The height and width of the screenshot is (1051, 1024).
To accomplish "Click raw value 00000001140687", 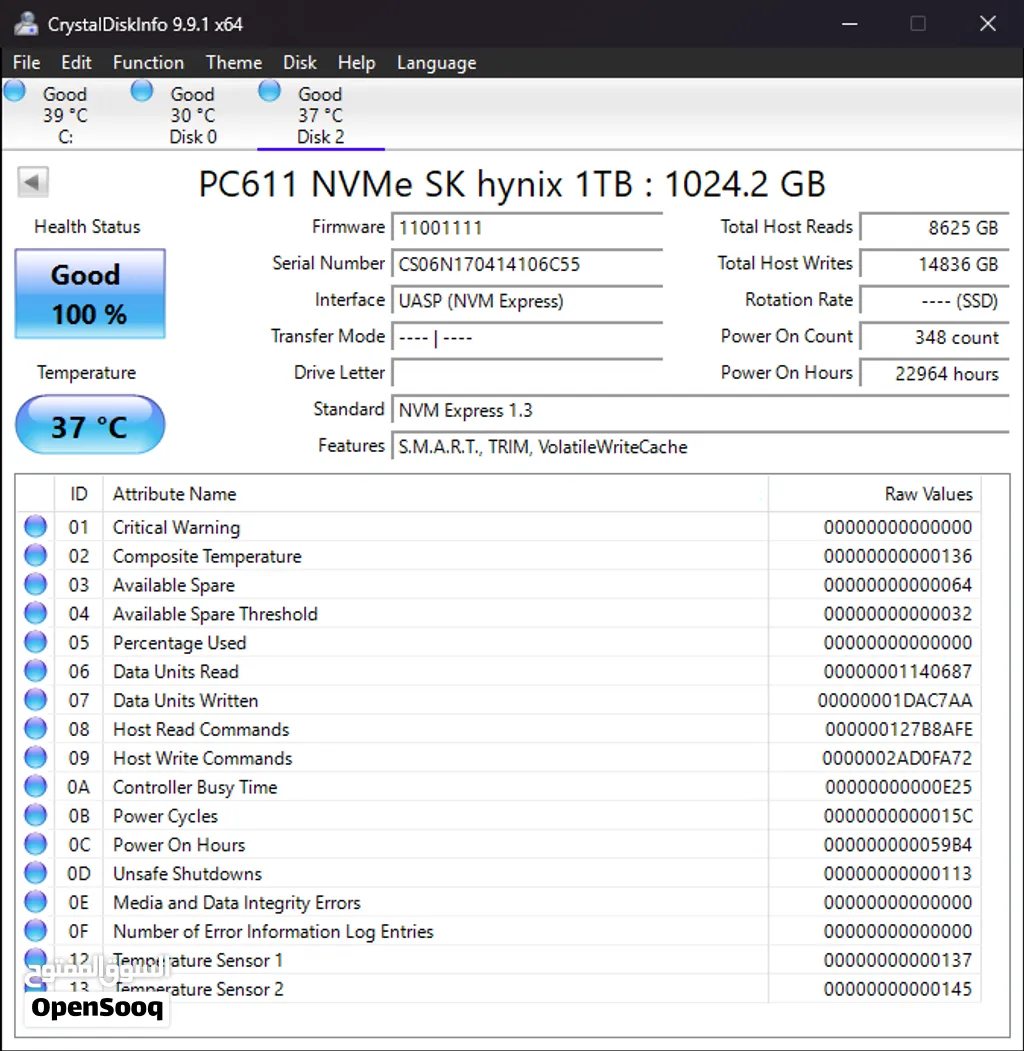I will click(898, 672).
